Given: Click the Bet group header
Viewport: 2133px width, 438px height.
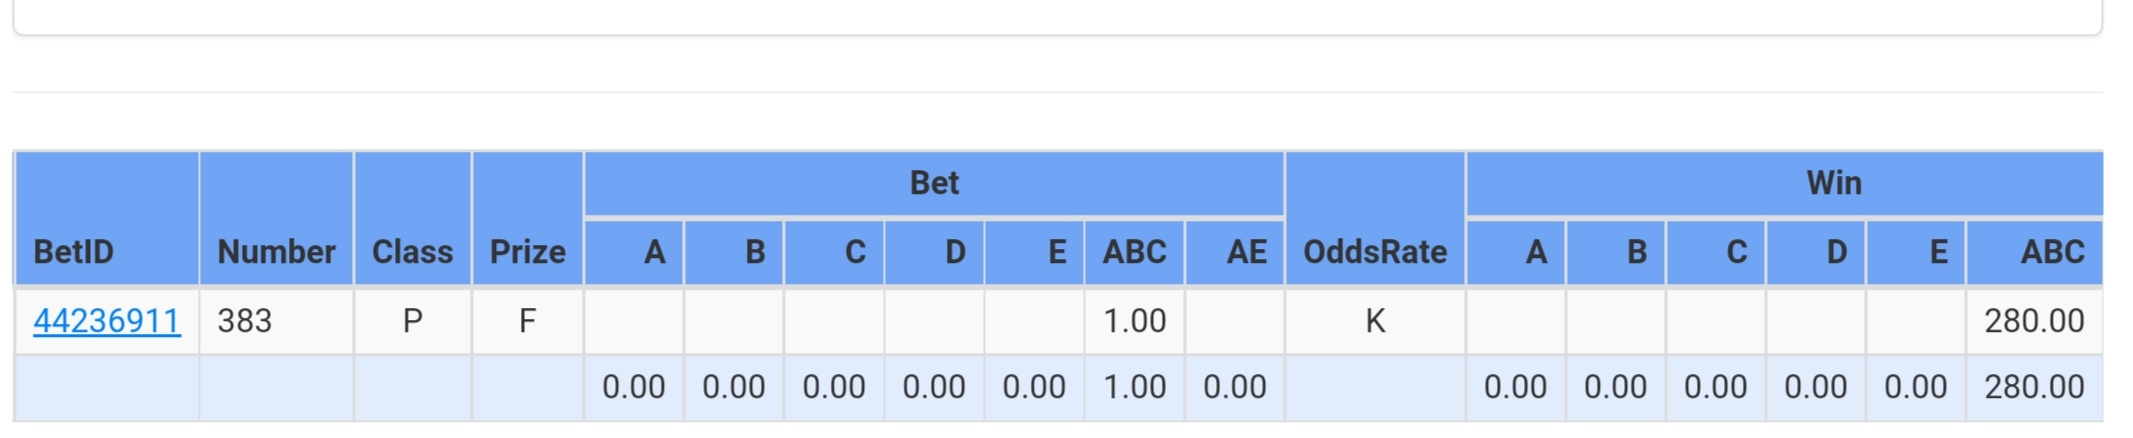Looking at the screenshot, I should pos(934,183).
